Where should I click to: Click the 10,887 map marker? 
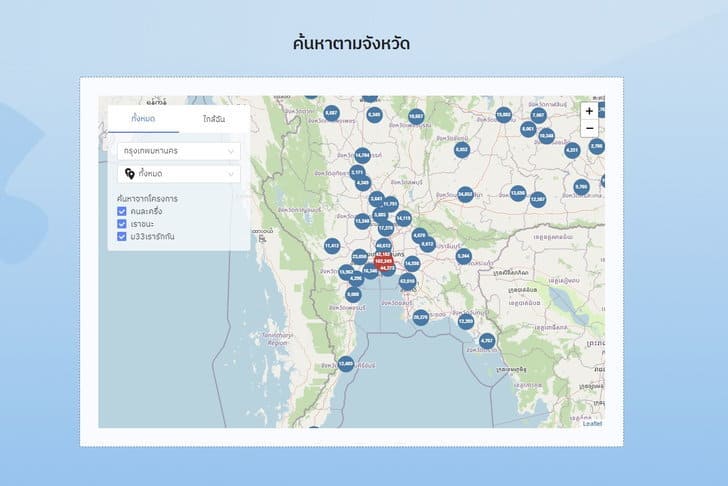pyautogui.click(x=416, y=117)
